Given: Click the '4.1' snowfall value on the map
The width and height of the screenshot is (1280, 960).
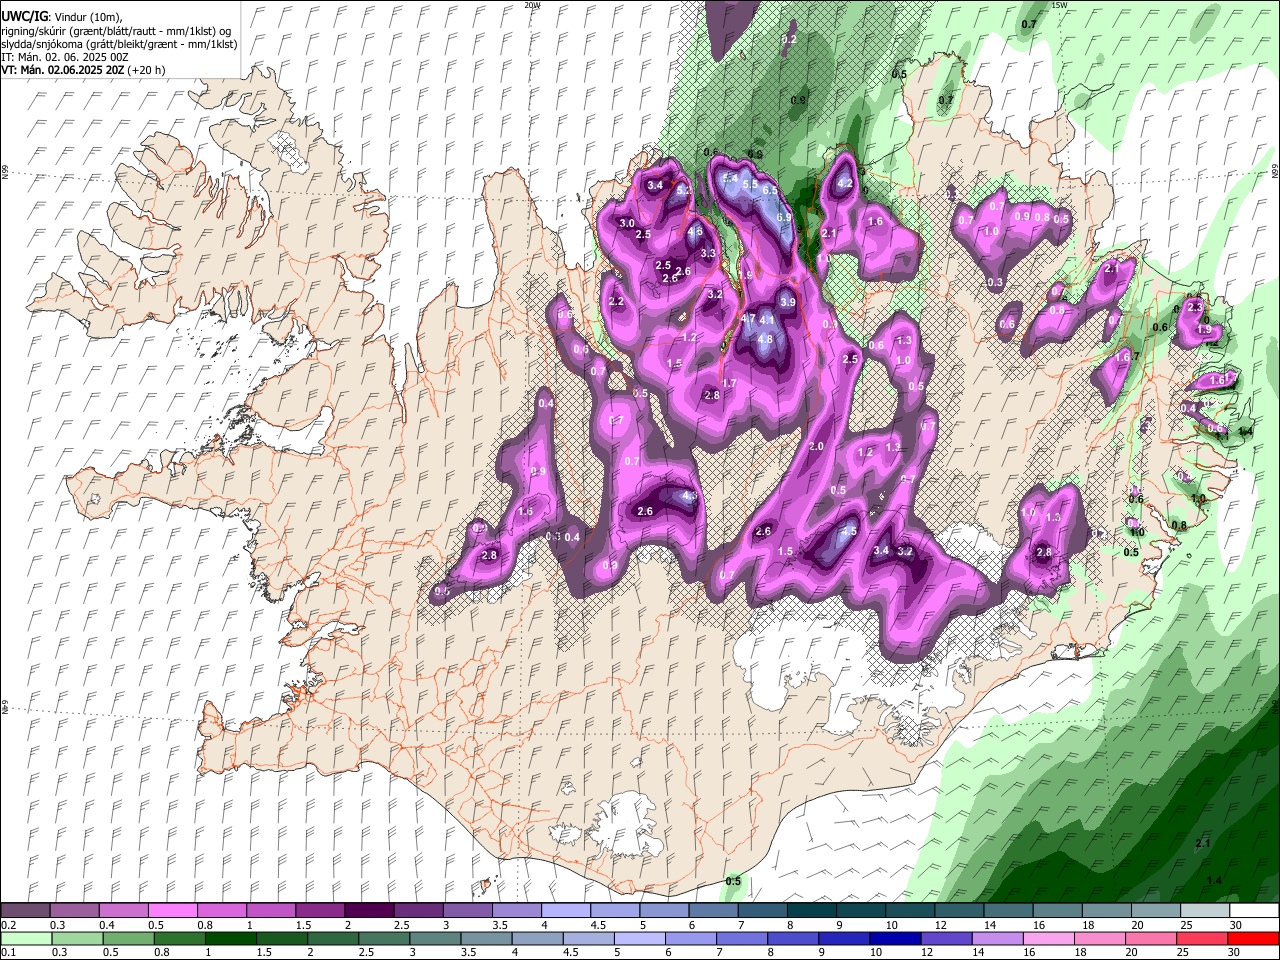Looking at the screenshot, I should 768,319.
